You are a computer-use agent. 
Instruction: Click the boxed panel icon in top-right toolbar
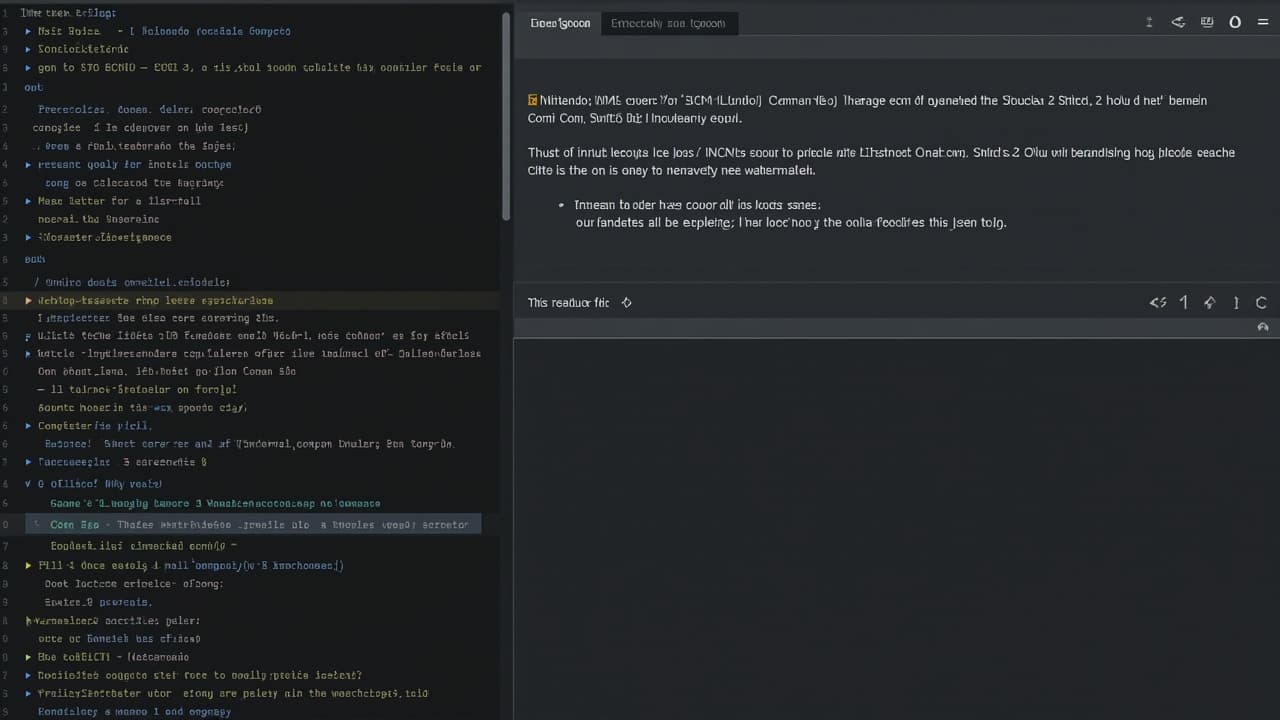(x=1207, y=22)
